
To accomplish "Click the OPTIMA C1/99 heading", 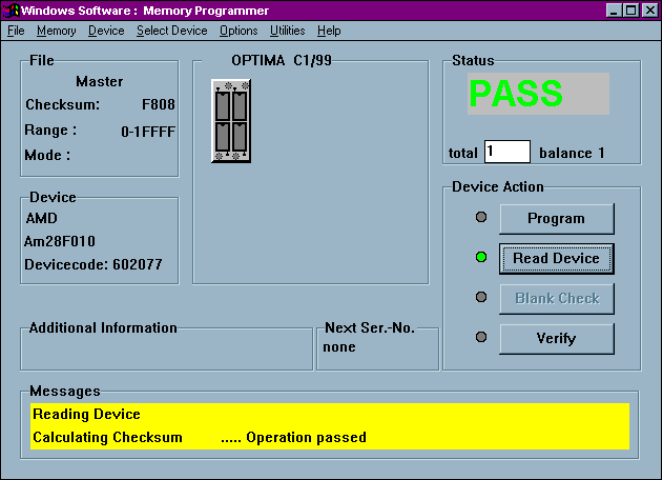I will pyautogui.click(x=281, y=60).
